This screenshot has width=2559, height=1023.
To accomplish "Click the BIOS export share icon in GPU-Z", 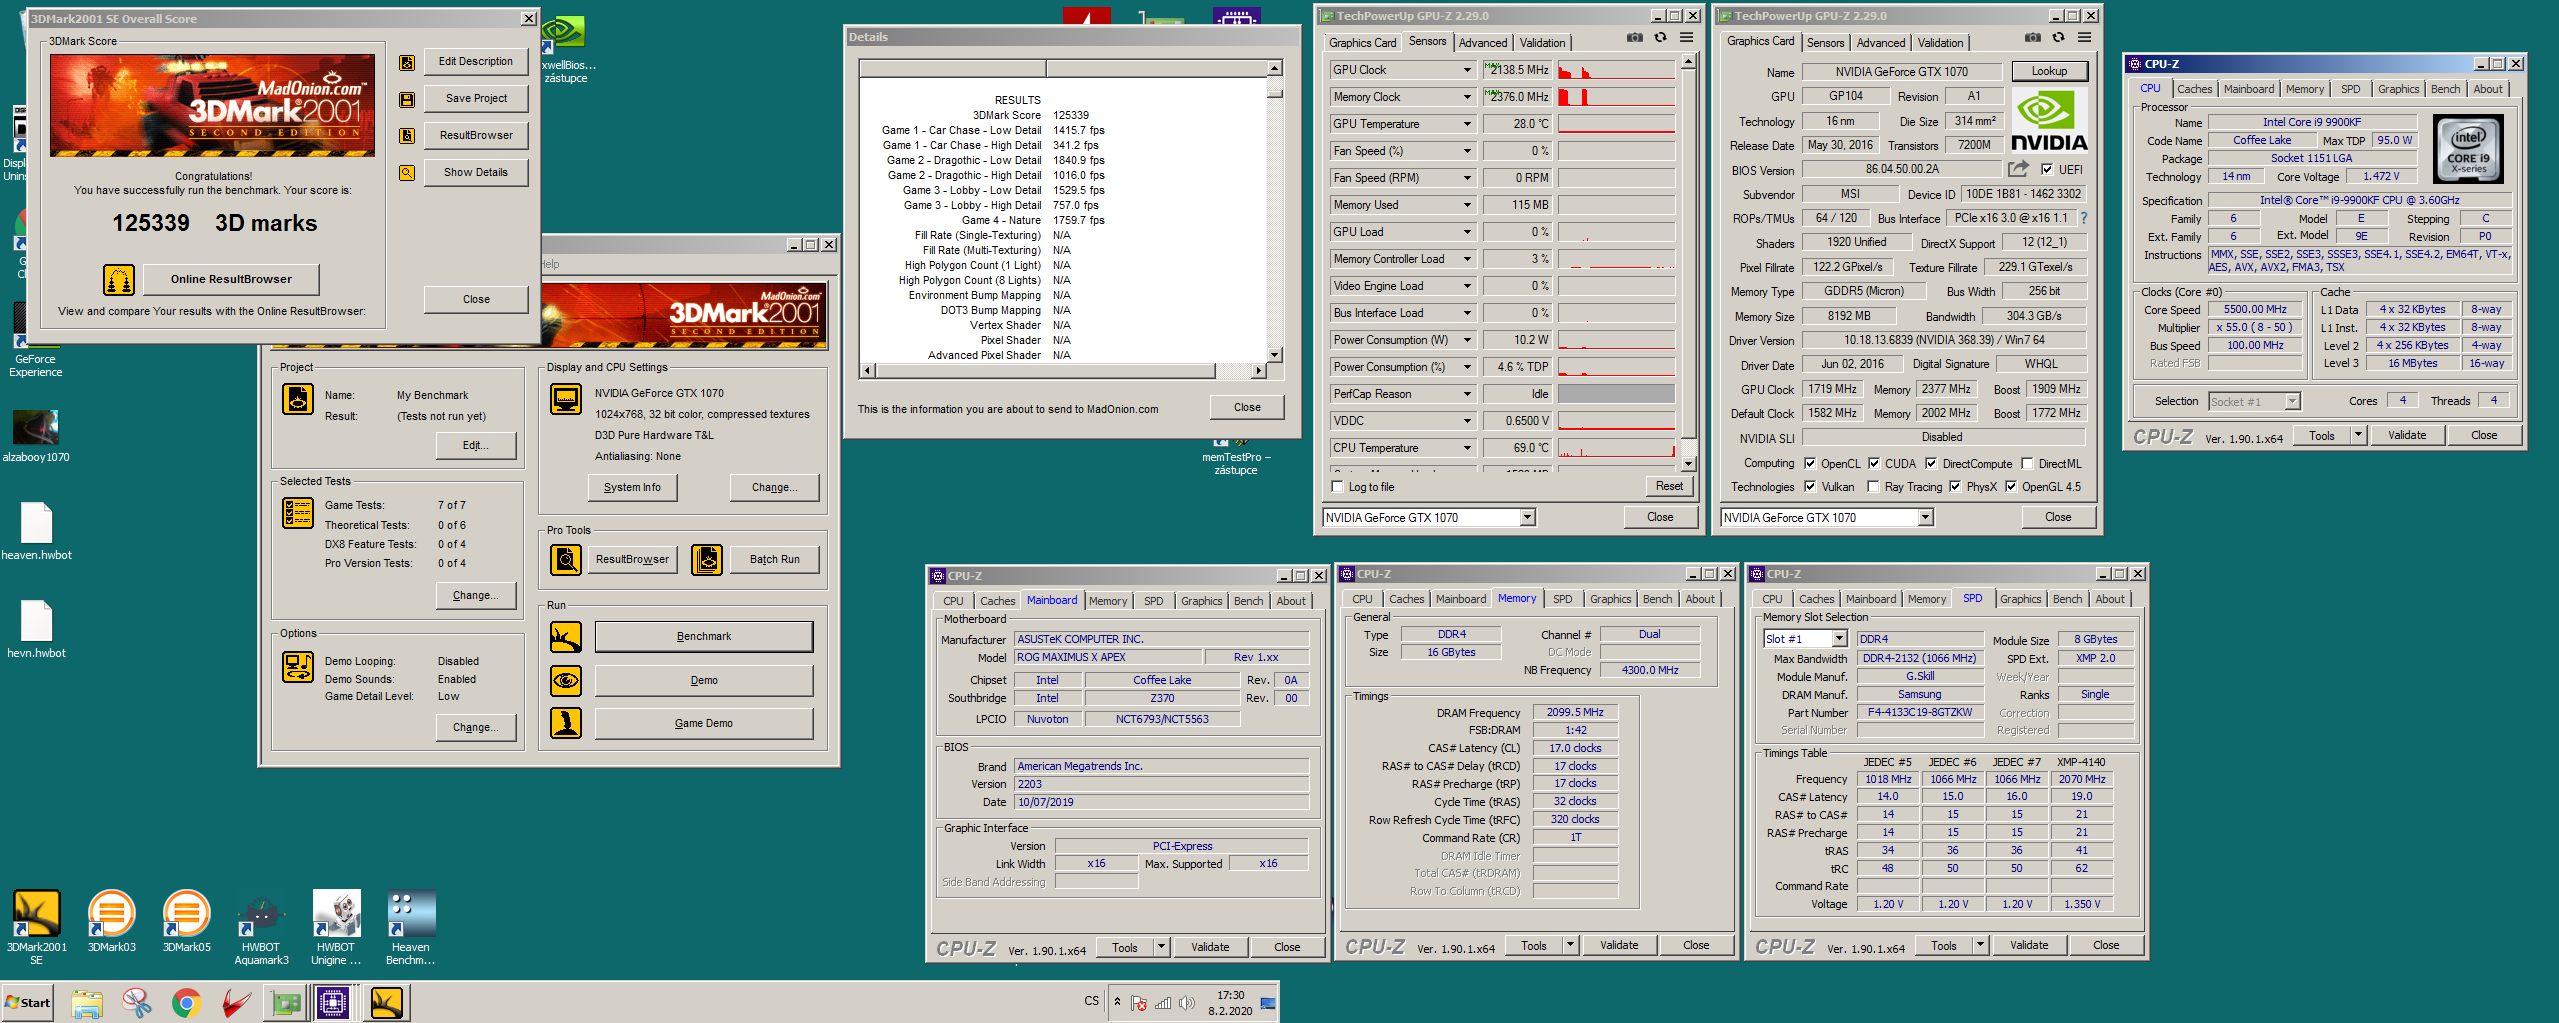I will point(2019,169).
